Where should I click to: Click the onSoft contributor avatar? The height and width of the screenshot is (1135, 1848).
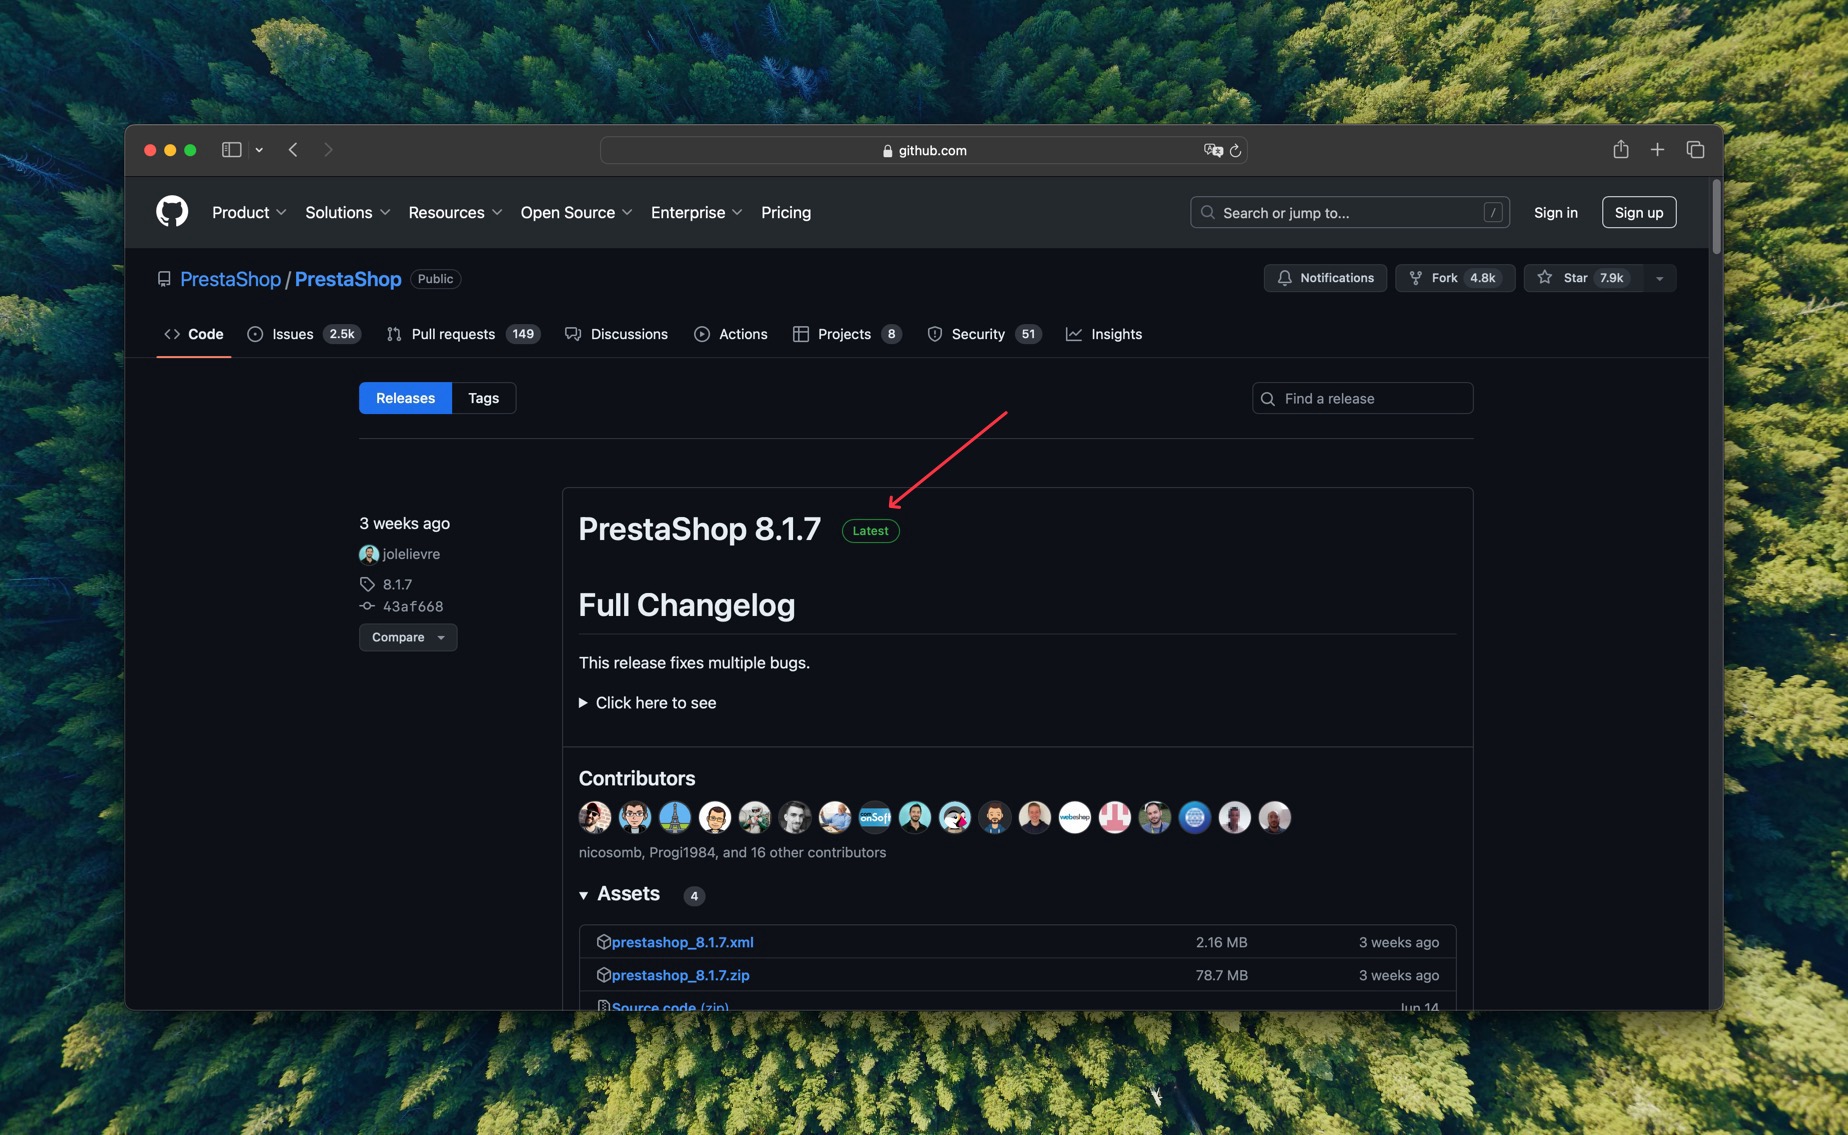tap(875, 817)
